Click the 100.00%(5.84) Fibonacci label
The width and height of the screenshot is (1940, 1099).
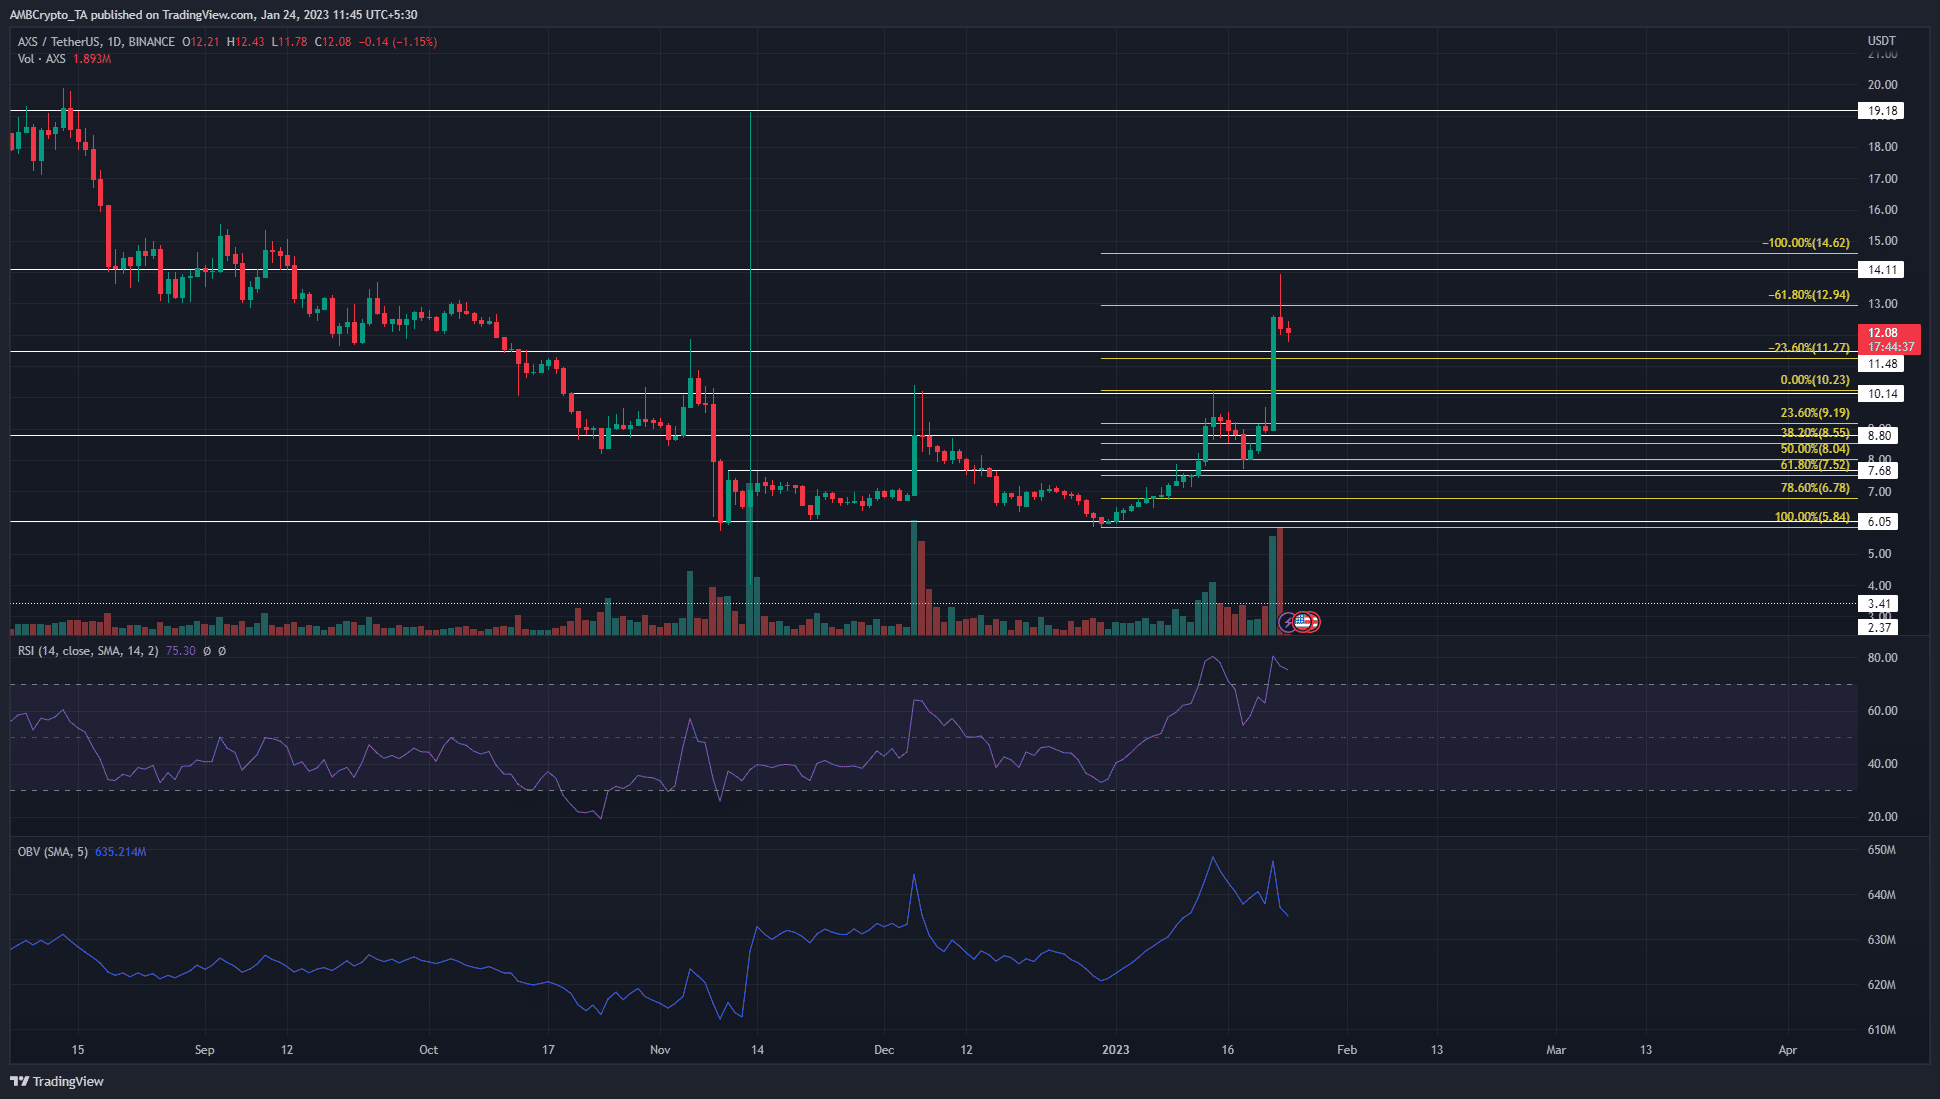coord(1812,517)
